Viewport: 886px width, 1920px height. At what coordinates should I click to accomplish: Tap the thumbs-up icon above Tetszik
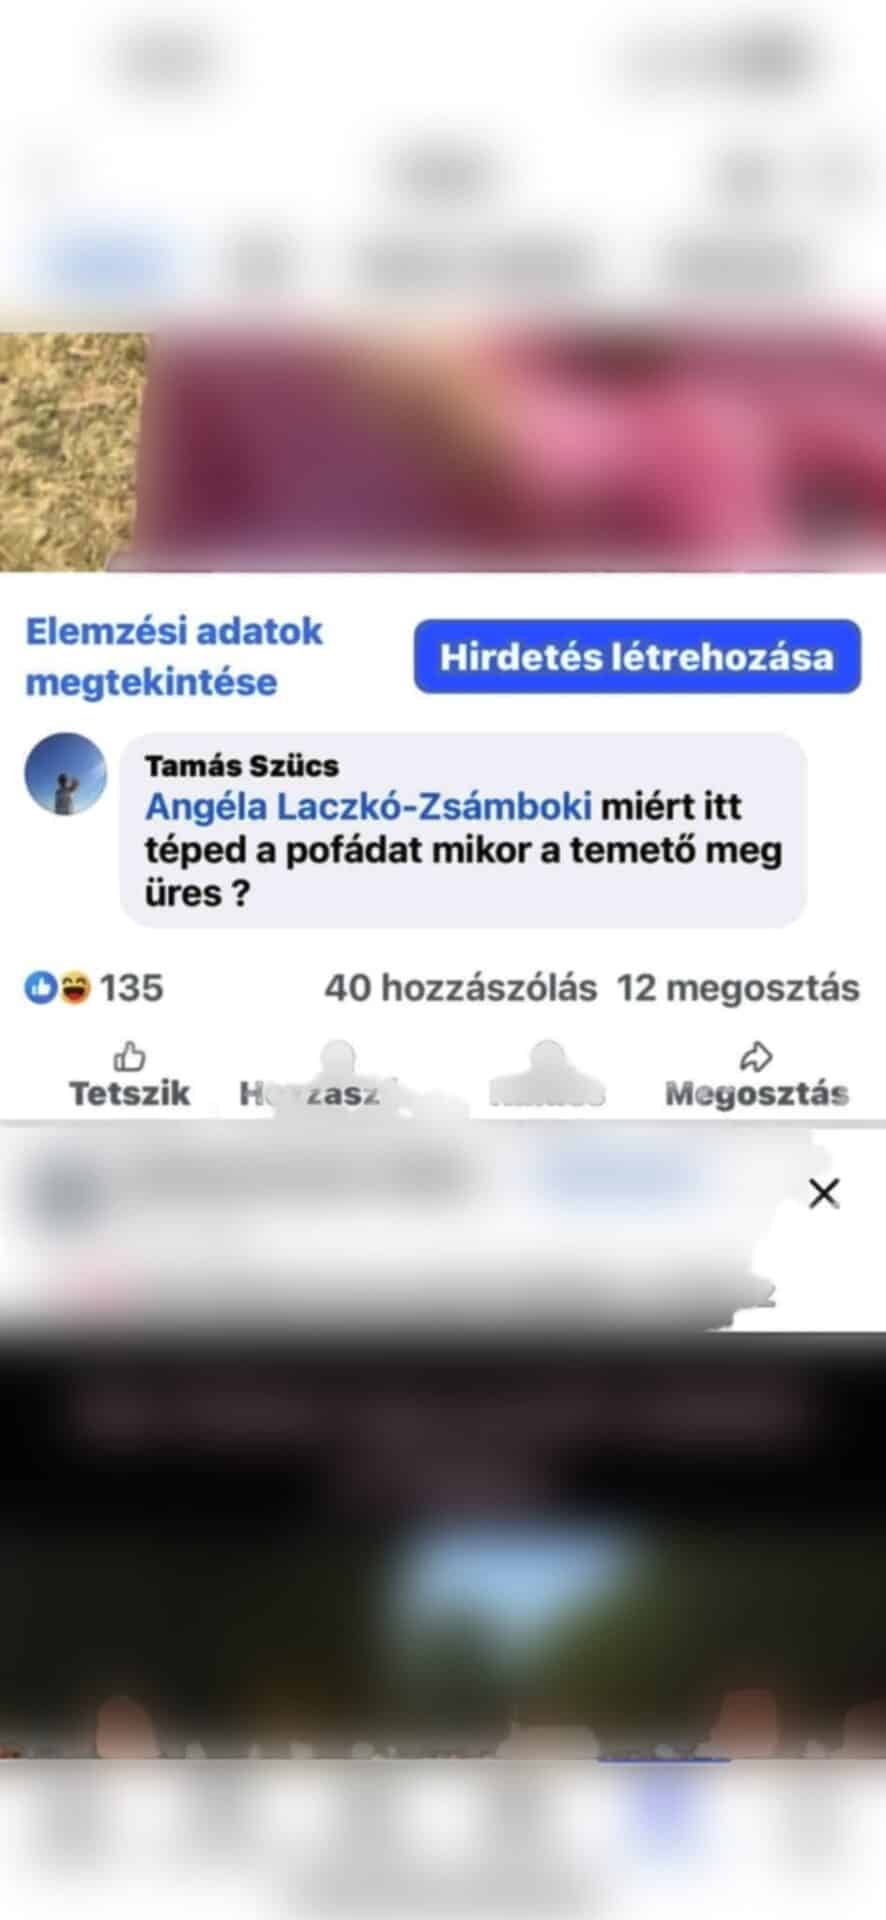130,1056
